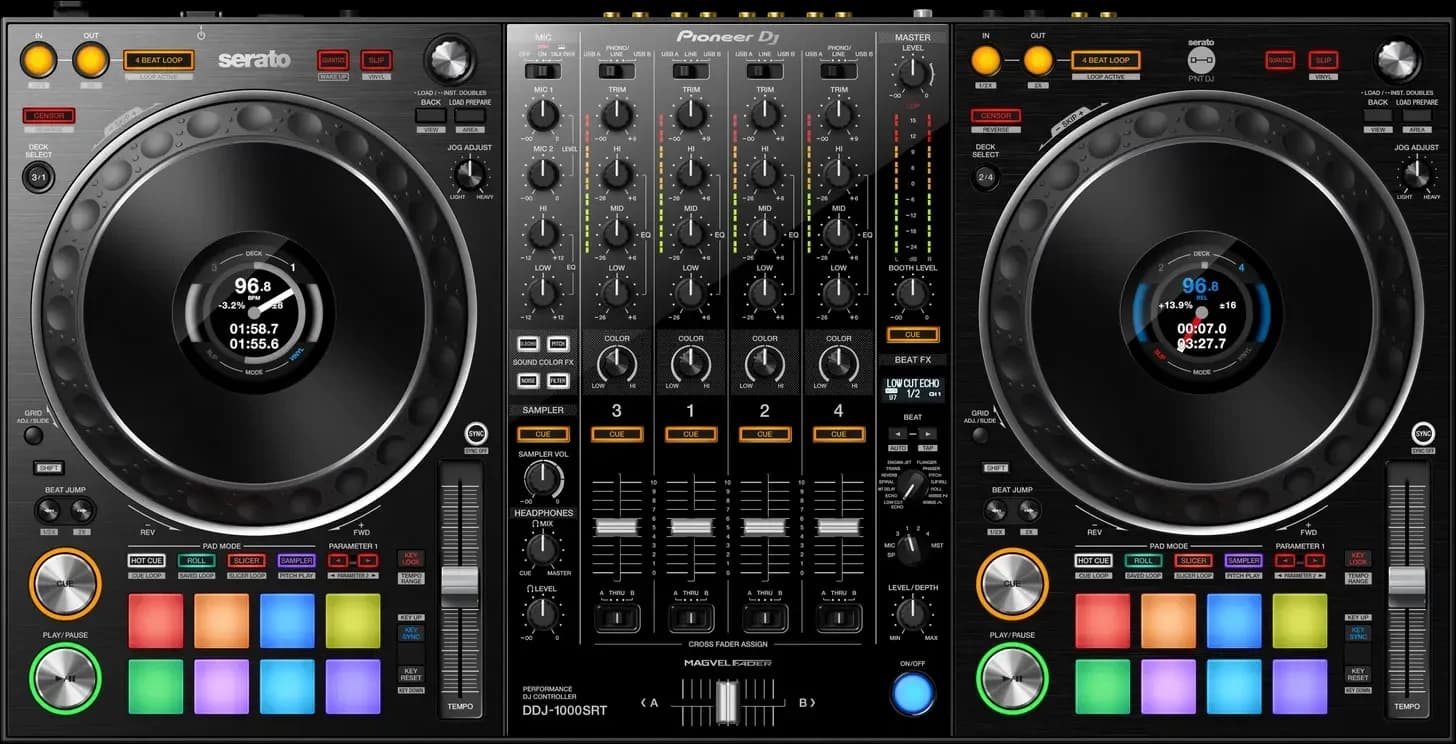The height and width of the screenshot is (744, 1456).
Task: Trigger the red performance pad on left deck
Action: [156, 621]
